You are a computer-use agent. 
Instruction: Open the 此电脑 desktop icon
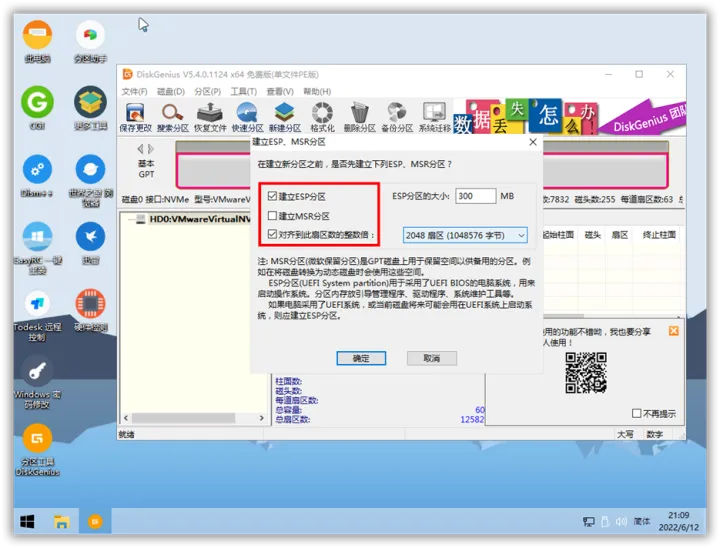click(38, 41)
